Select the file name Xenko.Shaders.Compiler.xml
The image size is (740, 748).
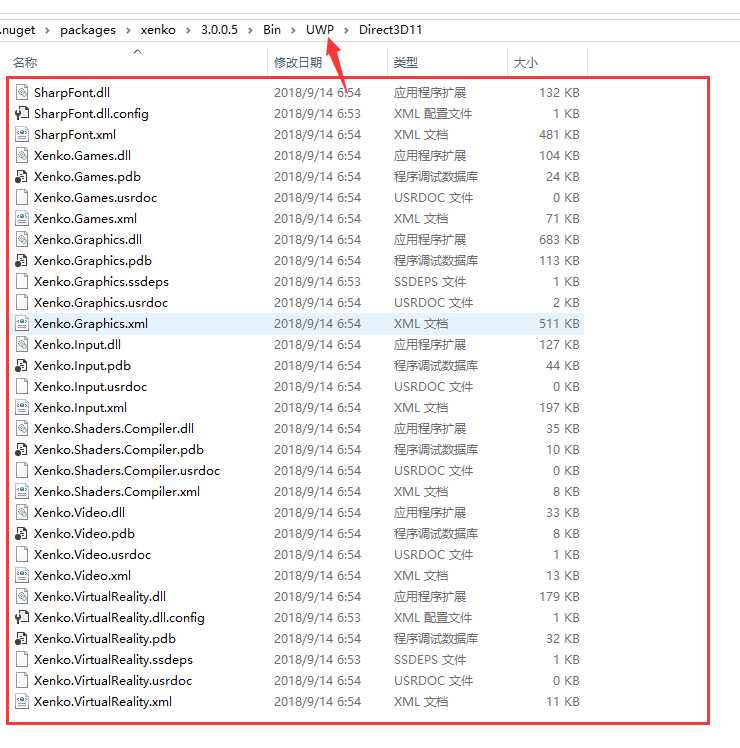117,492
